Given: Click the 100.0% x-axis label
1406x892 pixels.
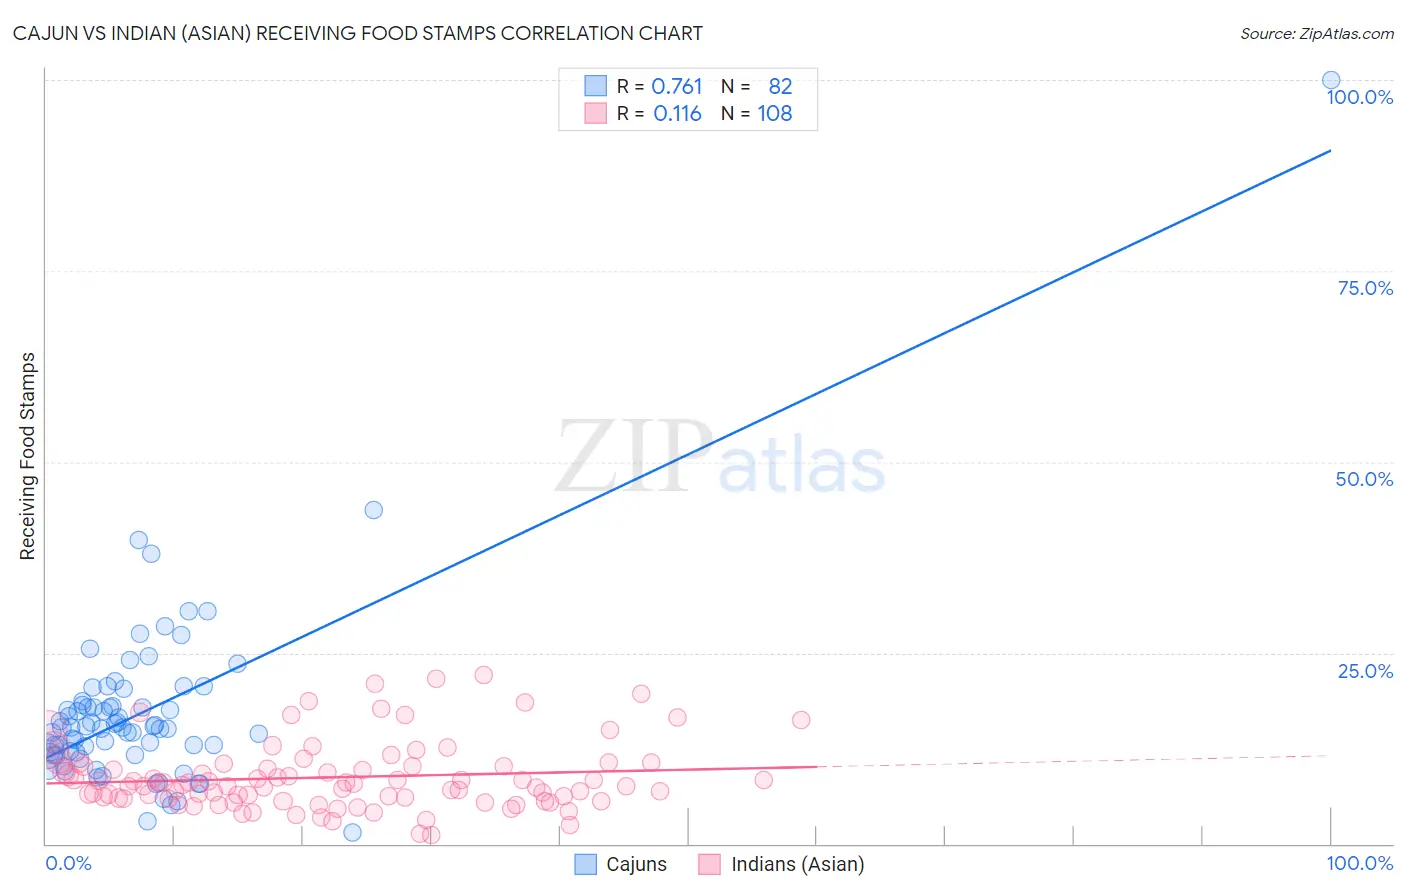Looking at the screenshot, I should coord(1360,863).
